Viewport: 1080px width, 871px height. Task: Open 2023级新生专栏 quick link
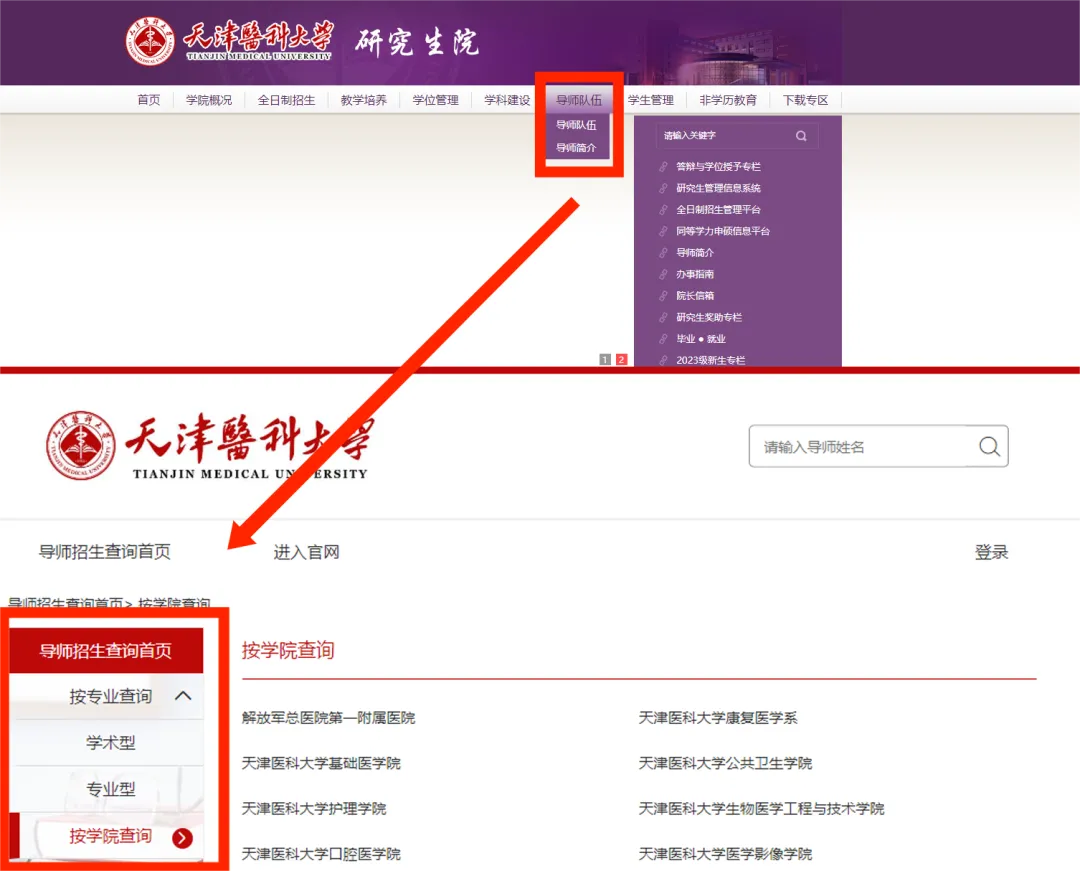(x=710, y=360)
